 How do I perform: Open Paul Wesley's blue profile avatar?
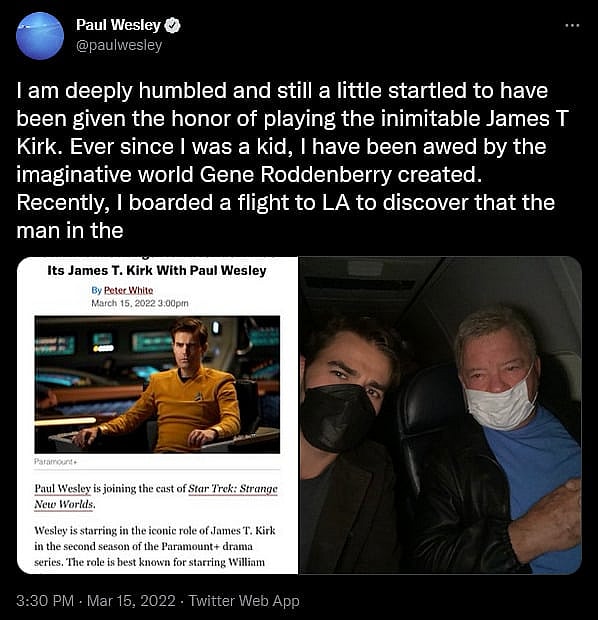coord(40,36)
